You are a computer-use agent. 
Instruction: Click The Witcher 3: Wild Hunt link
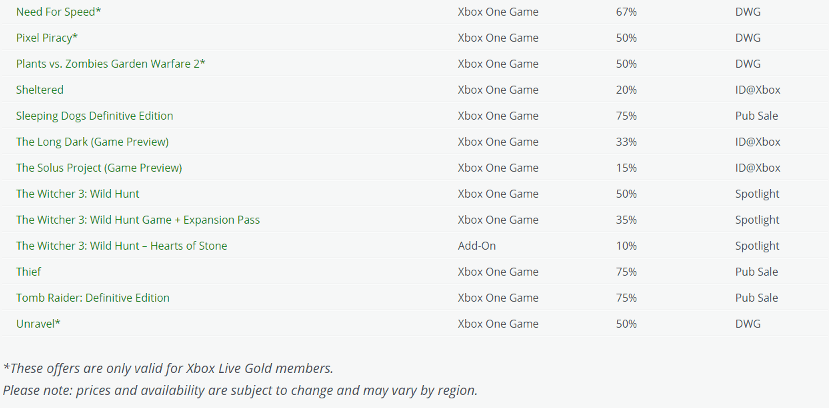coord(77,194)
